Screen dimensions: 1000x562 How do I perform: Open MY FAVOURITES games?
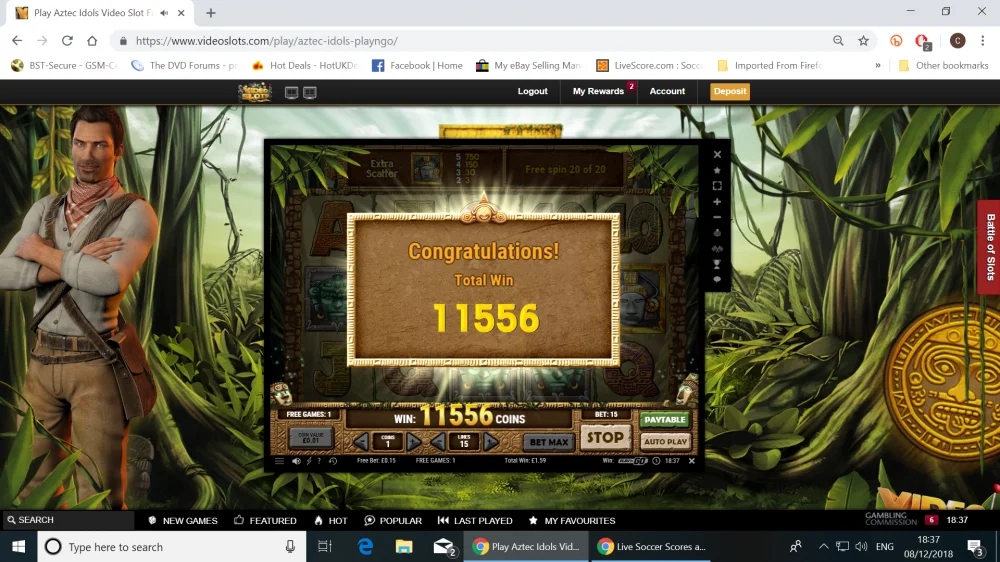(x=572, y=521)
